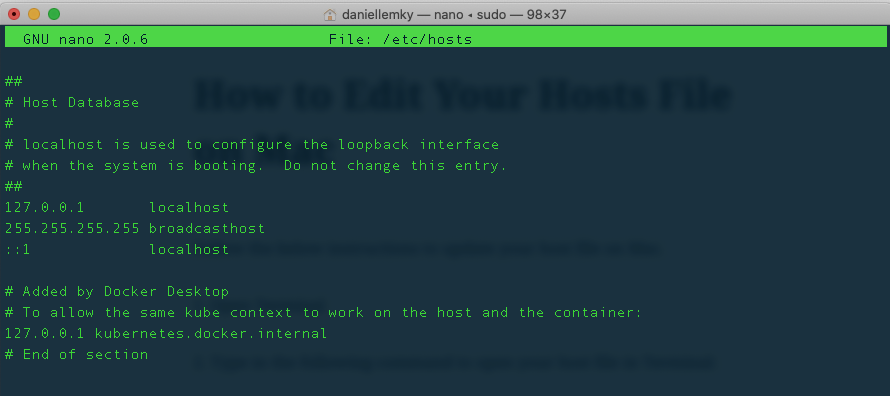Click the first ## line at top

point(13,82)
